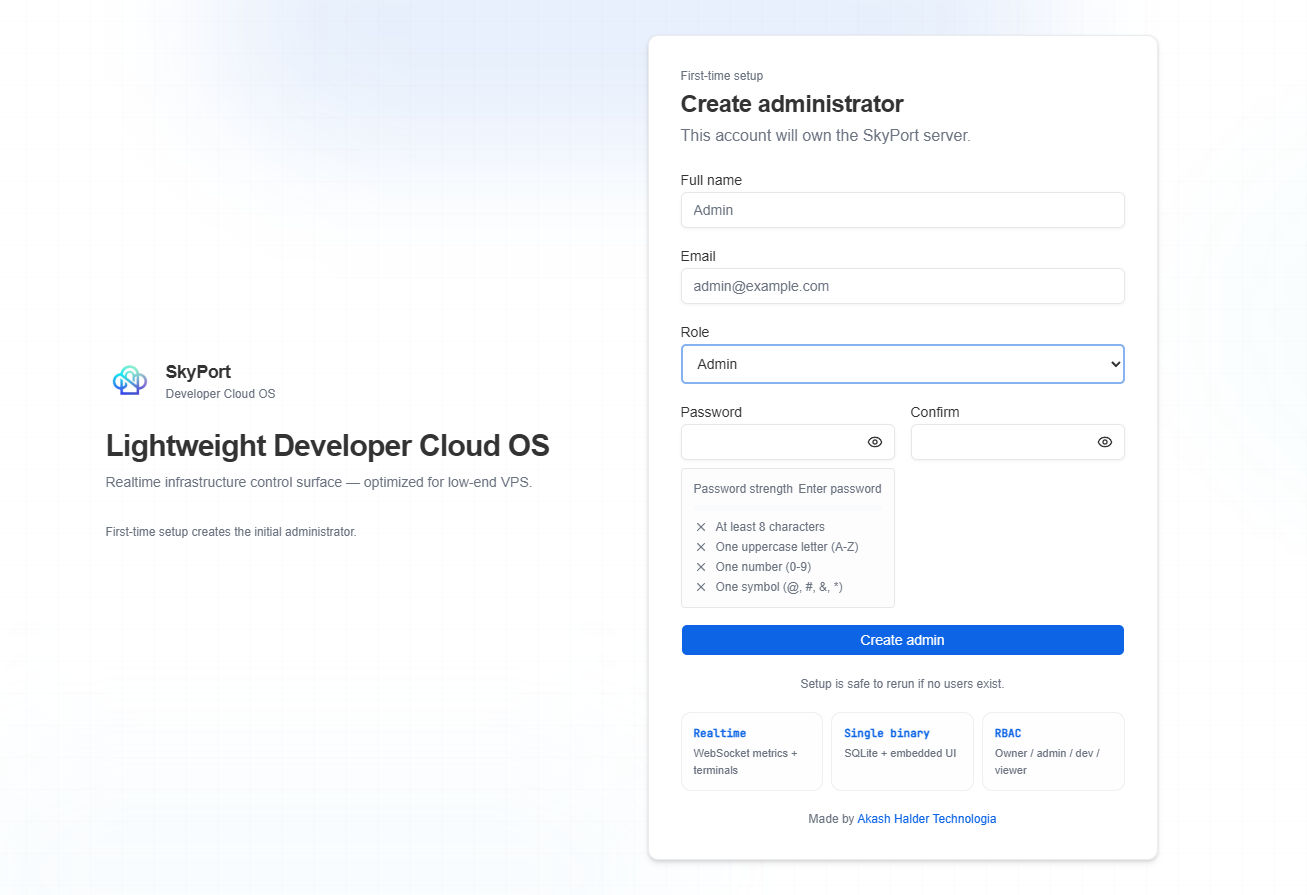Click 'This account will own the SkyPort server.' text
This screenshot has width=1307, height=895.
coord(826,135)
